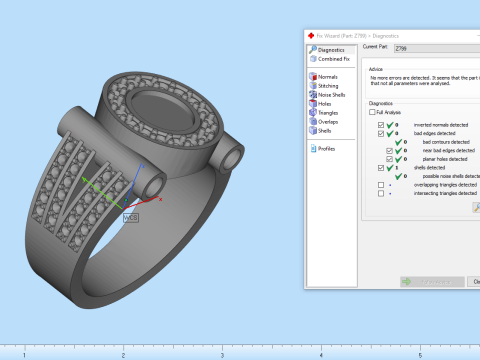Uncheck bad edges detected checkbox
This screenshot has height=360, width=480.
coord(381,134)
